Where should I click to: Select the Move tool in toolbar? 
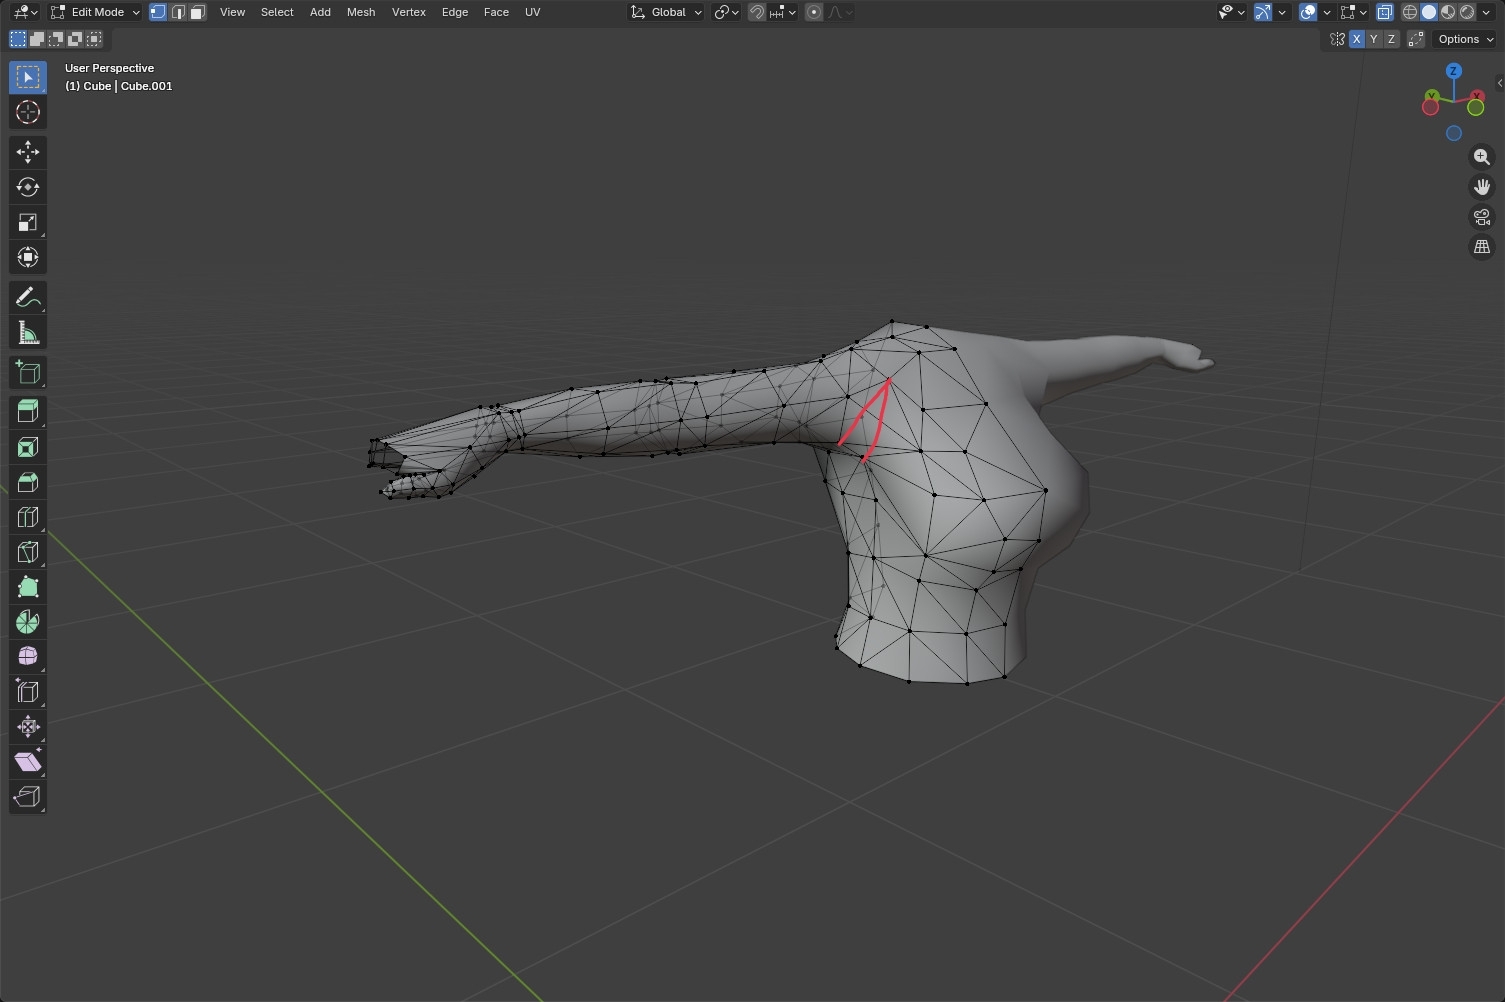27,152
